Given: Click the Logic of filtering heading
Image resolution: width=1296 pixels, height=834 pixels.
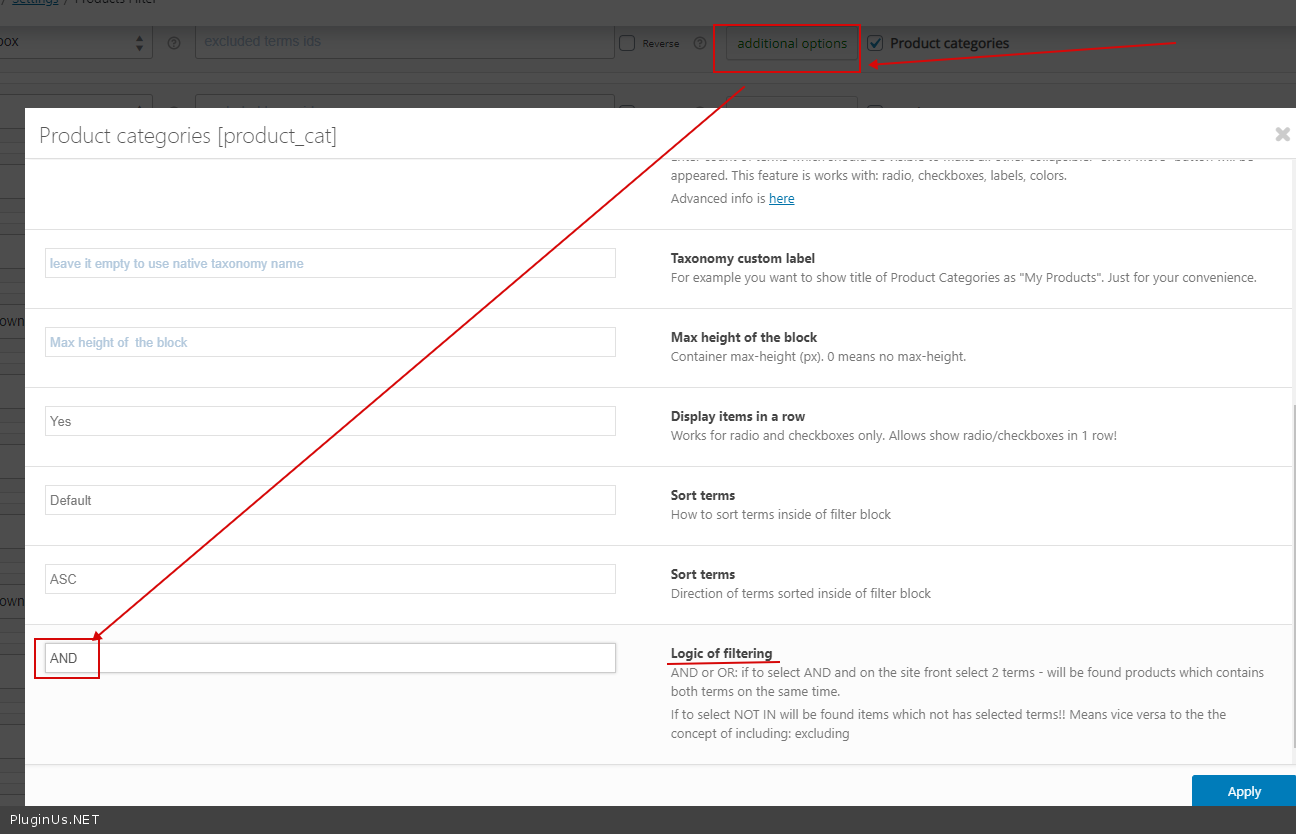Looking at the screenshot, I should [721, 653].
